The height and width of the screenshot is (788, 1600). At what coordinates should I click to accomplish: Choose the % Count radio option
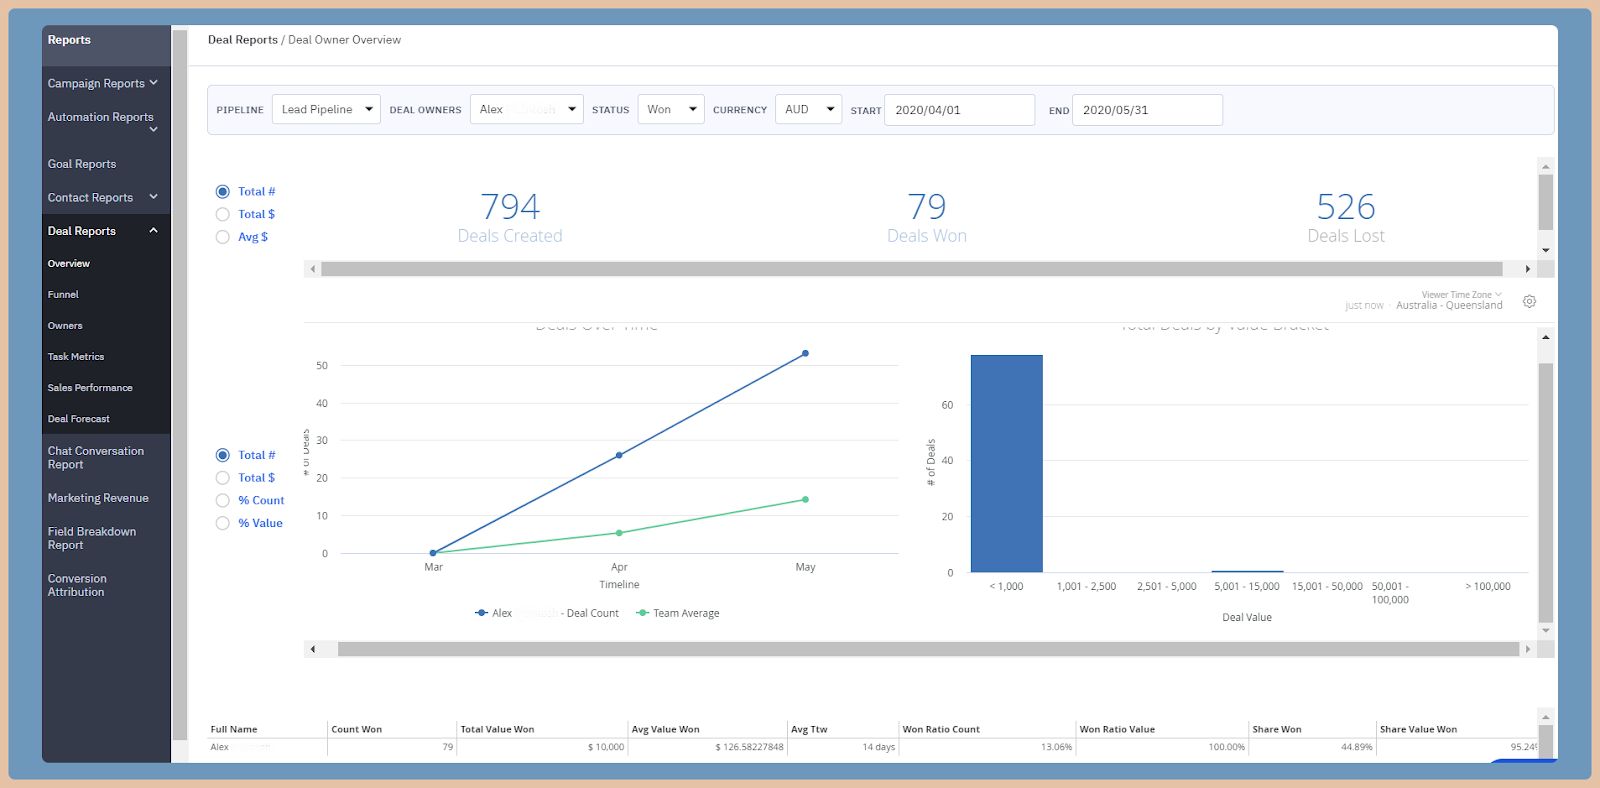(223, 500)
